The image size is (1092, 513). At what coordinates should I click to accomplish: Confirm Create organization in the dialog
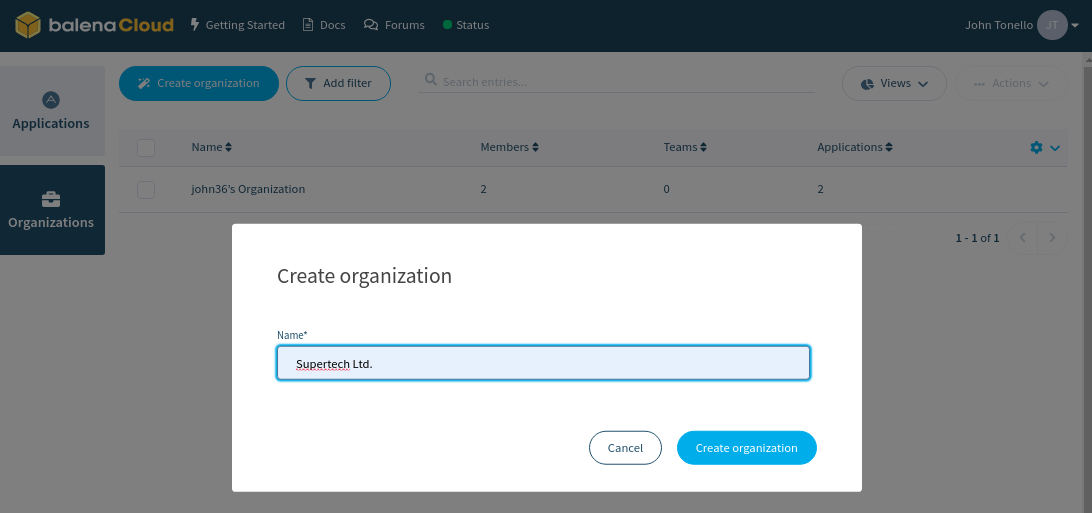tap(747, 448)
